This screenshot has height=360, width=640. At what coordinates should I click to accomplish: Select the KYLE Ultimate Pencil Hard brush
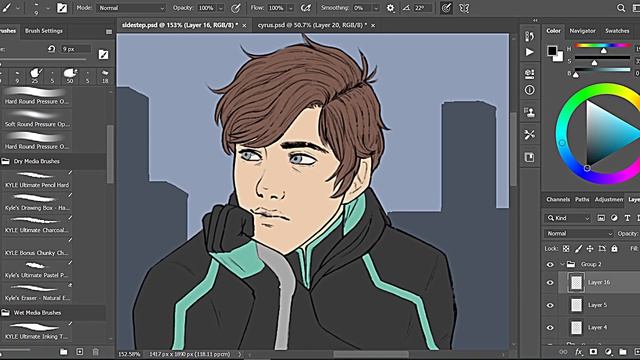[37, 180]
